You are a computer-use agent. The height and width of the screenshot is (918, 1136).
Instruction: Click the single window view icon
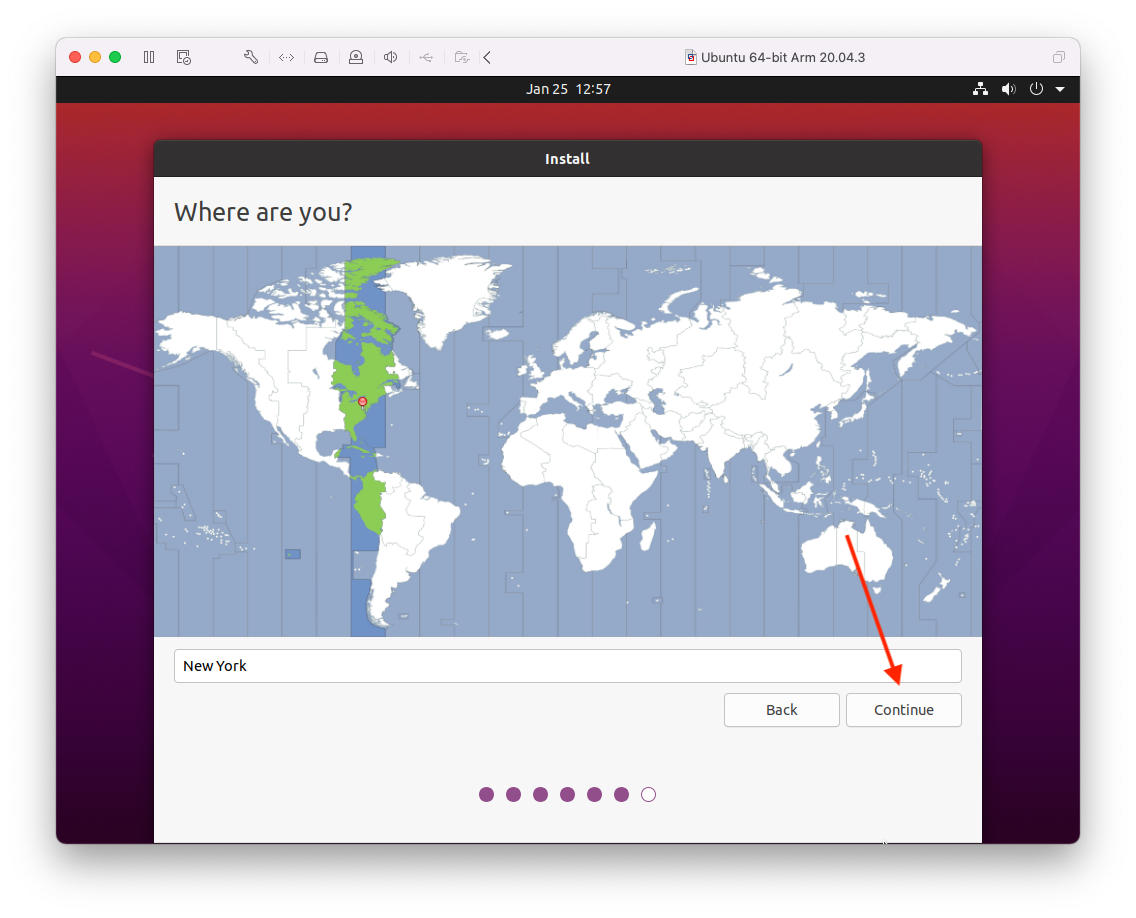coord(1059,57)
